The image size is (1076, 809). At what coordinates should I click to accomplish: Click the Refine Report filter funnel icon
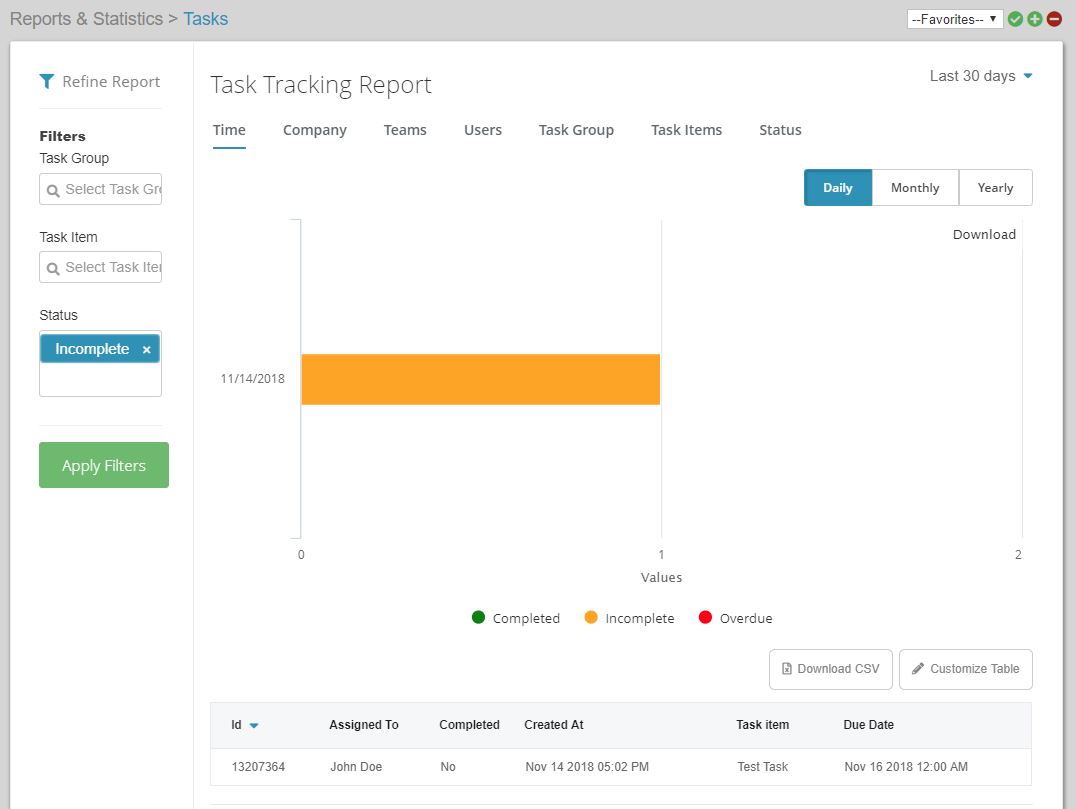(47, 81)
